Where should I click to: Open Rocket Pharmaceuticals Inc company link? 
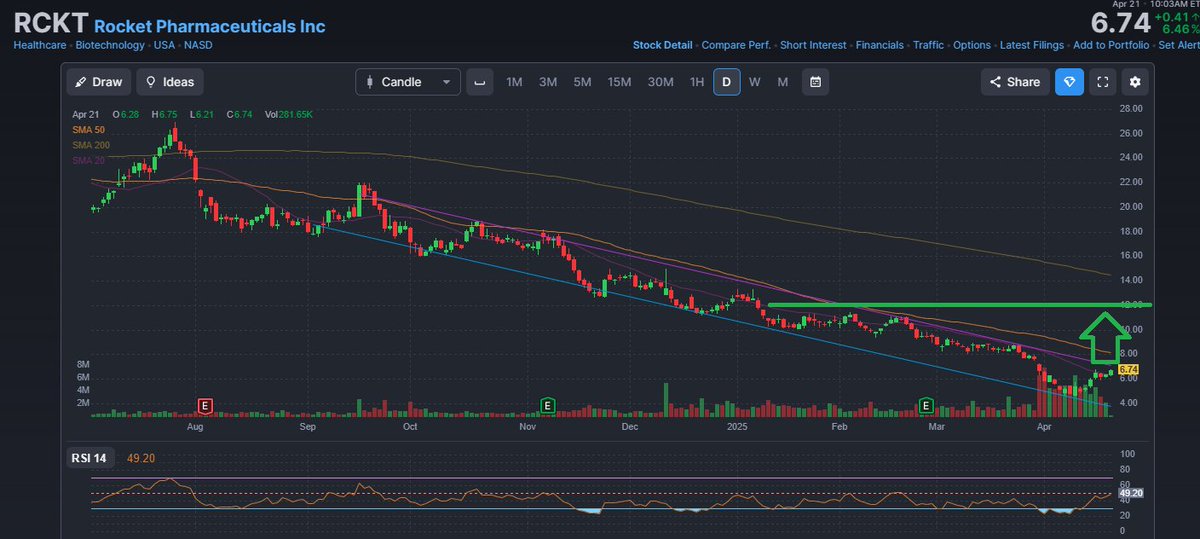pos(209,26)
